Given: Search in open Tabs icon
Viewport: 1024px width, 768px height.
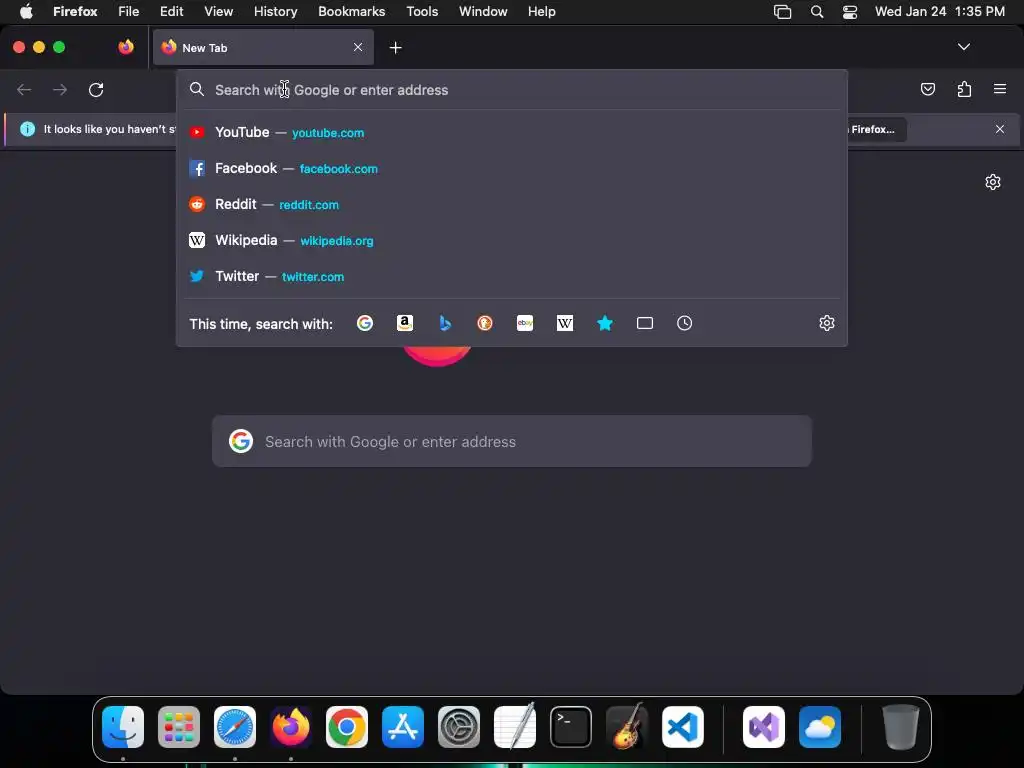Looking at the screenshot, I should (x=645, y=323).
